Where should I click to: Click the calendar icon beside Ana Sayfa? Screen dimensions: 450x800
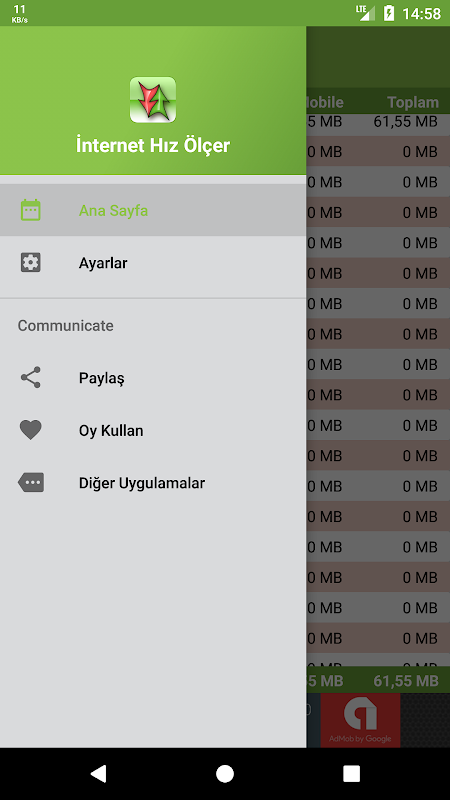click(31, 210)
